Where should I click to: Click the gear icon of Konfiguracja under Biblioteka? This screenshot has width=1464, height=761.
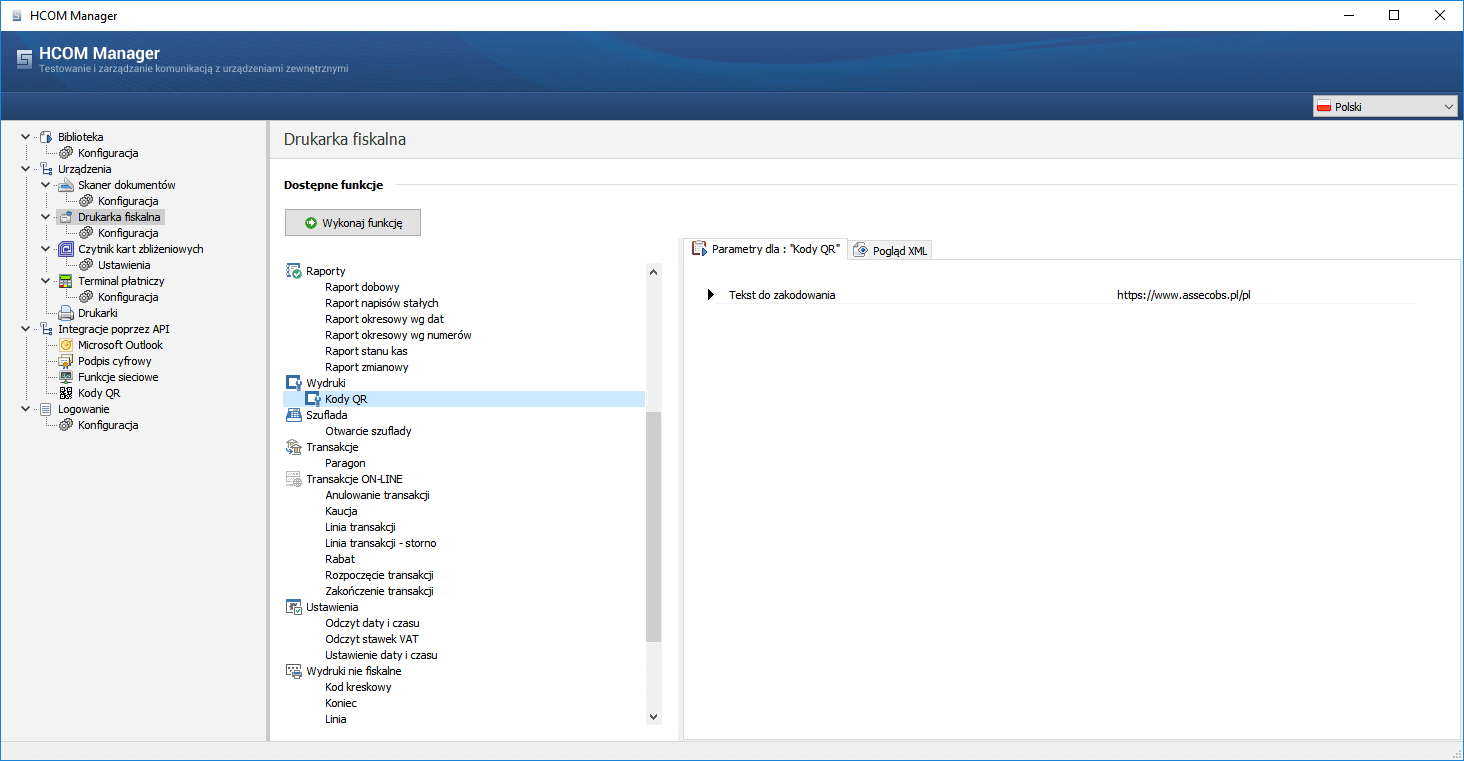pos(66,153)
